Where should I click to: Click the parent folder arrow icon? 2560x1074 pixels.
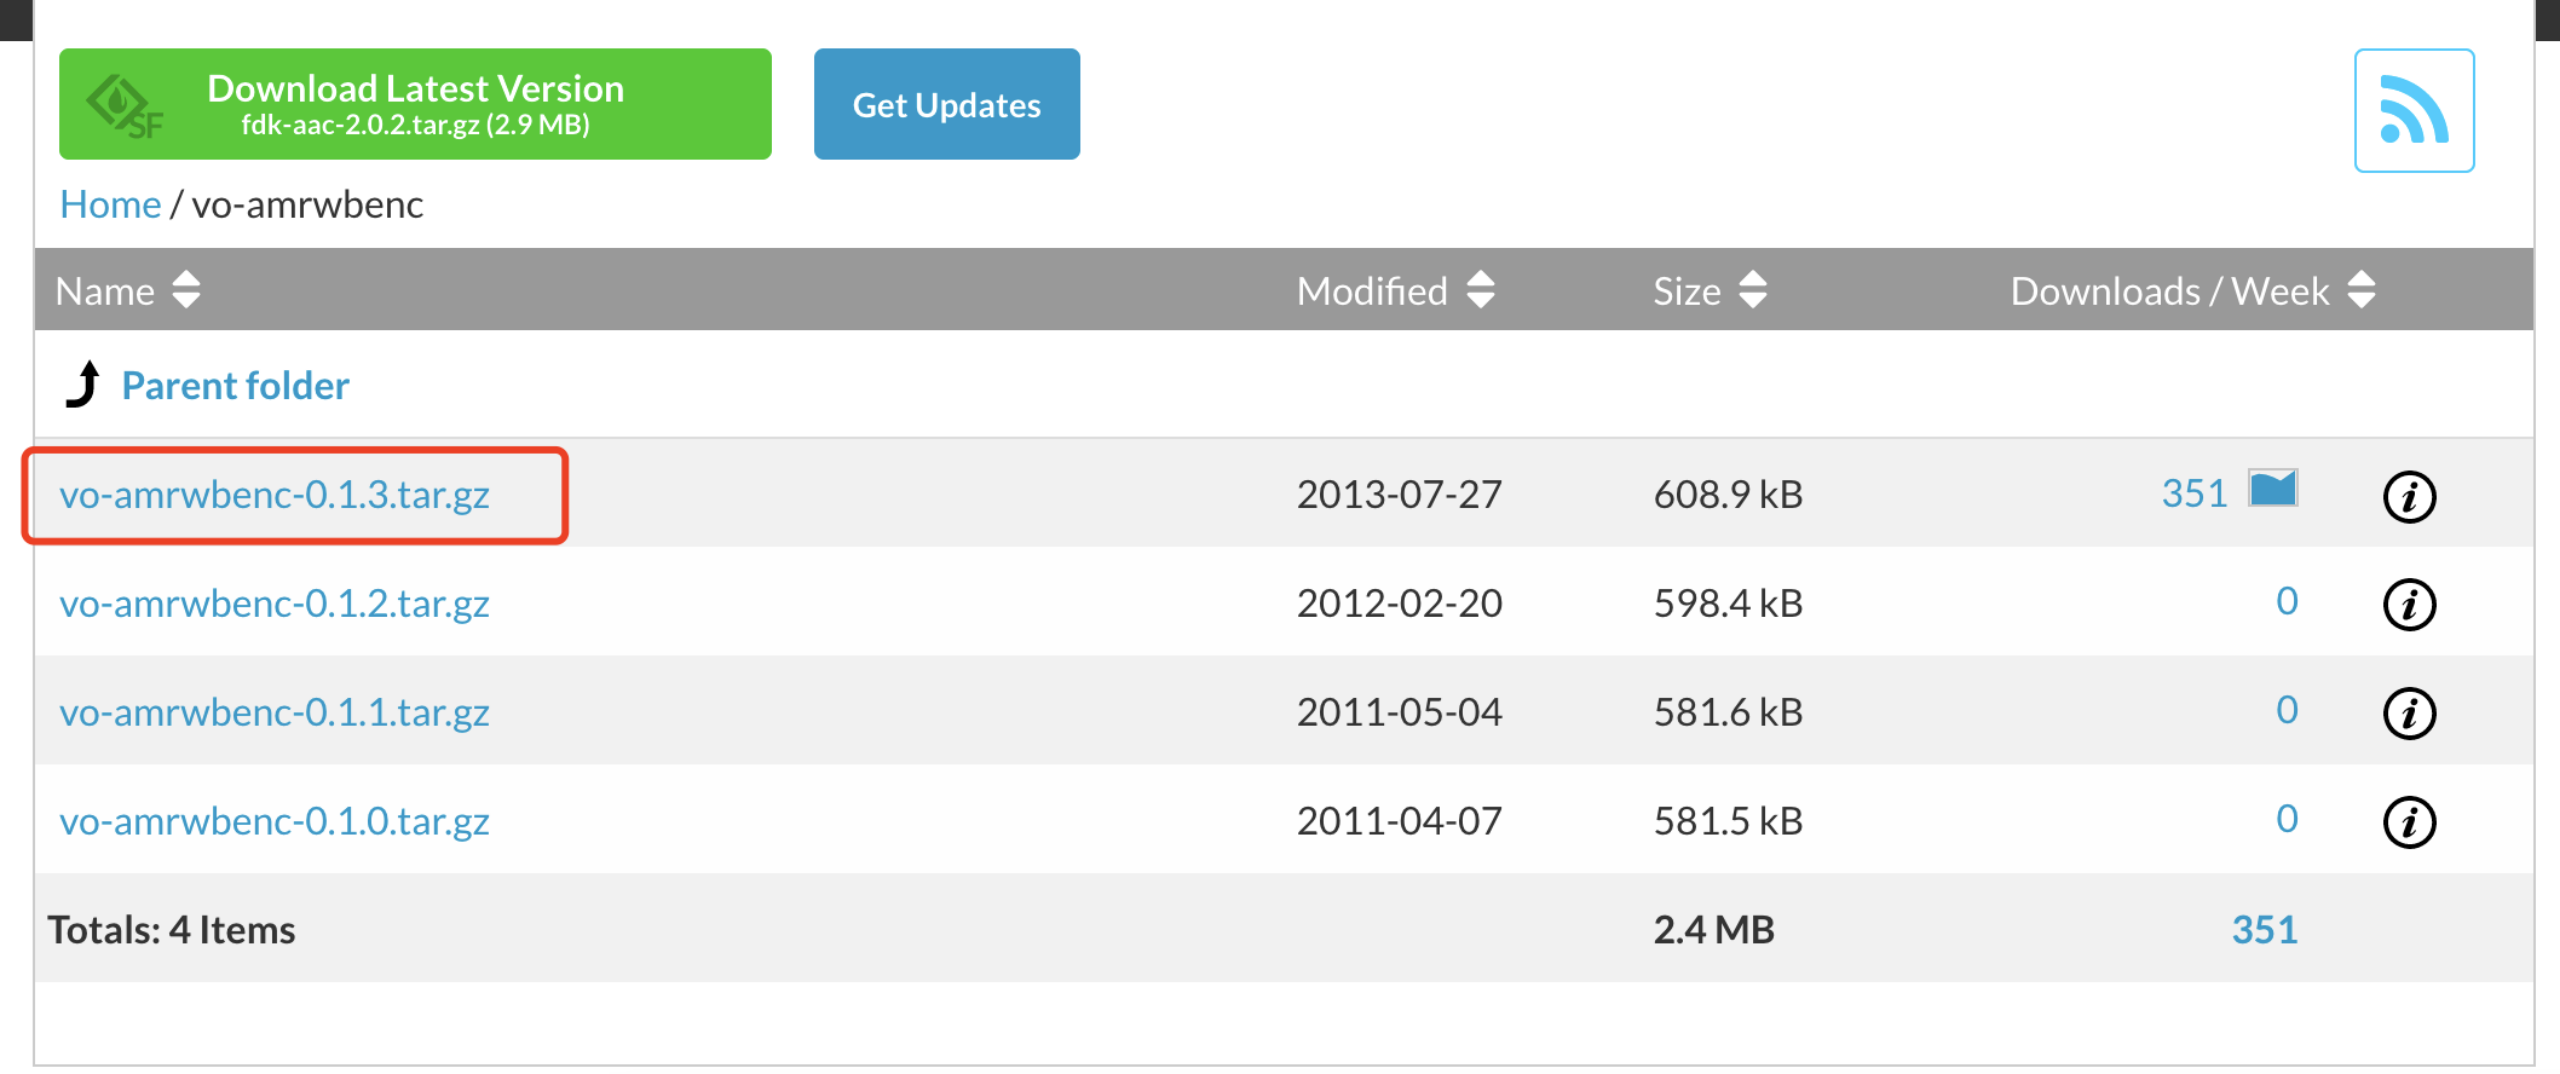(83, 385)
